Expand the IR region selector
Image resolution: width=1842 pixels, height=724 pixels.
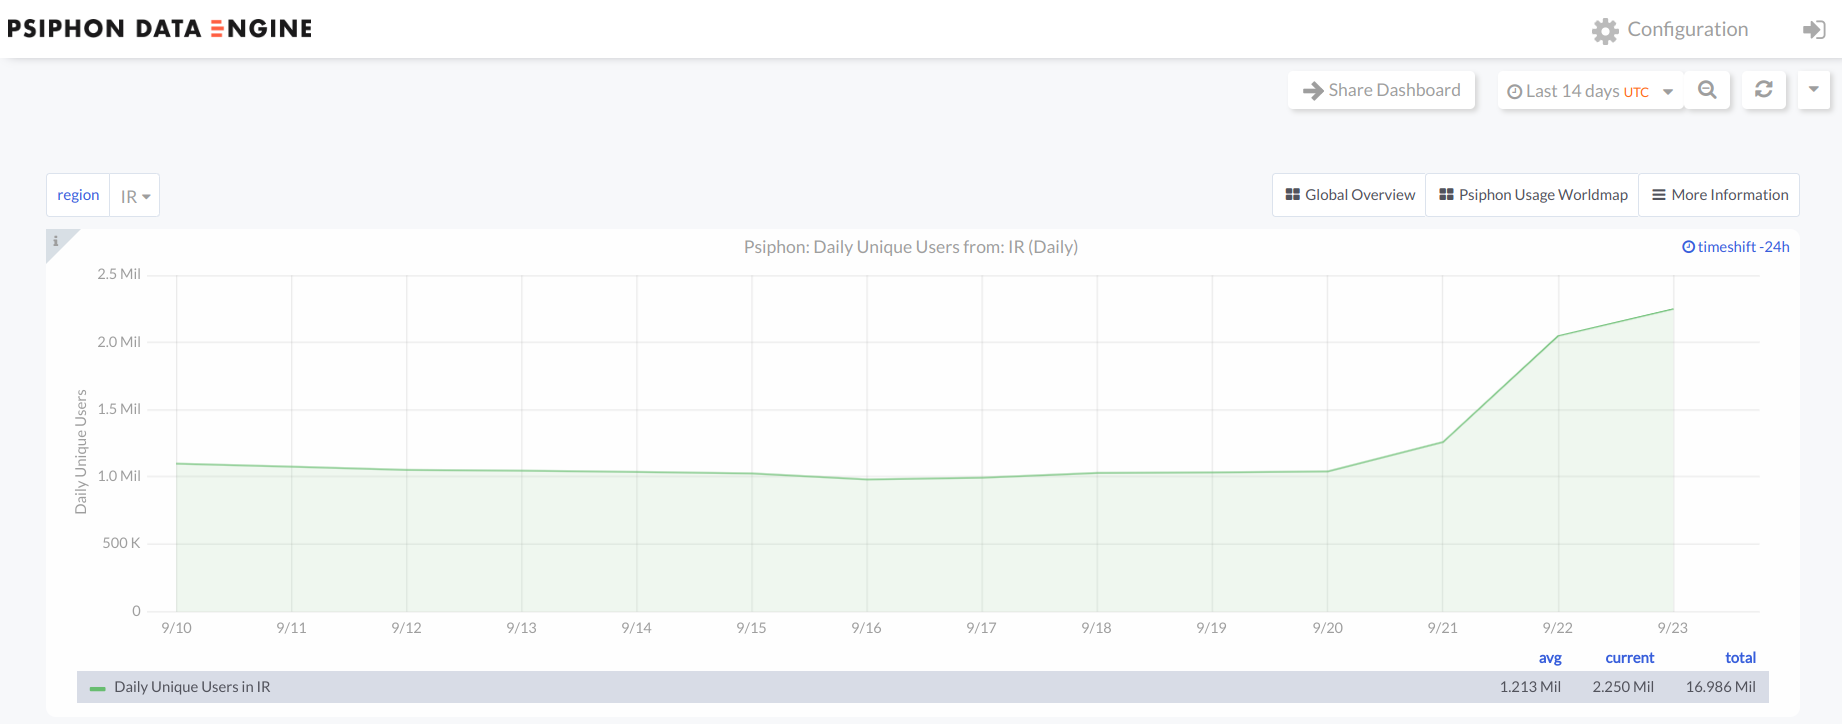pos(135,196)
